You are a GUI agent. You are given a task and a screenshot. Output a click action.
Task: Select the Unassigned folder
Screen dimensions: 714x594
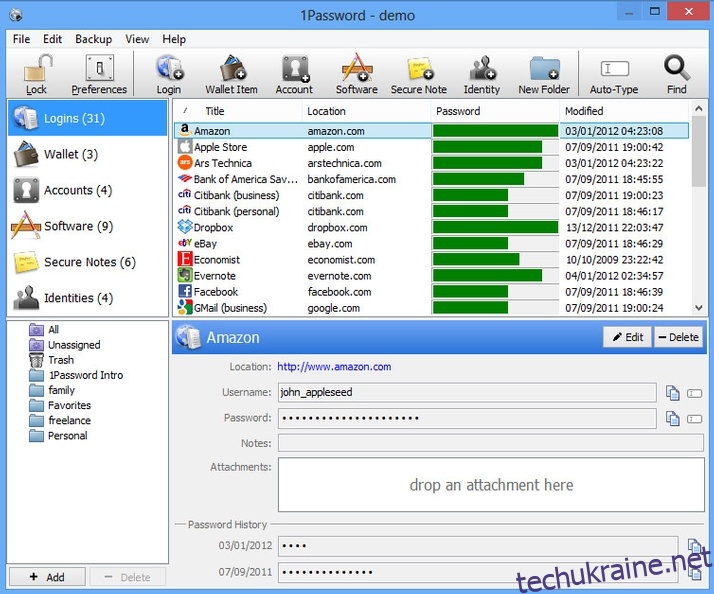(x=65, y=345)
